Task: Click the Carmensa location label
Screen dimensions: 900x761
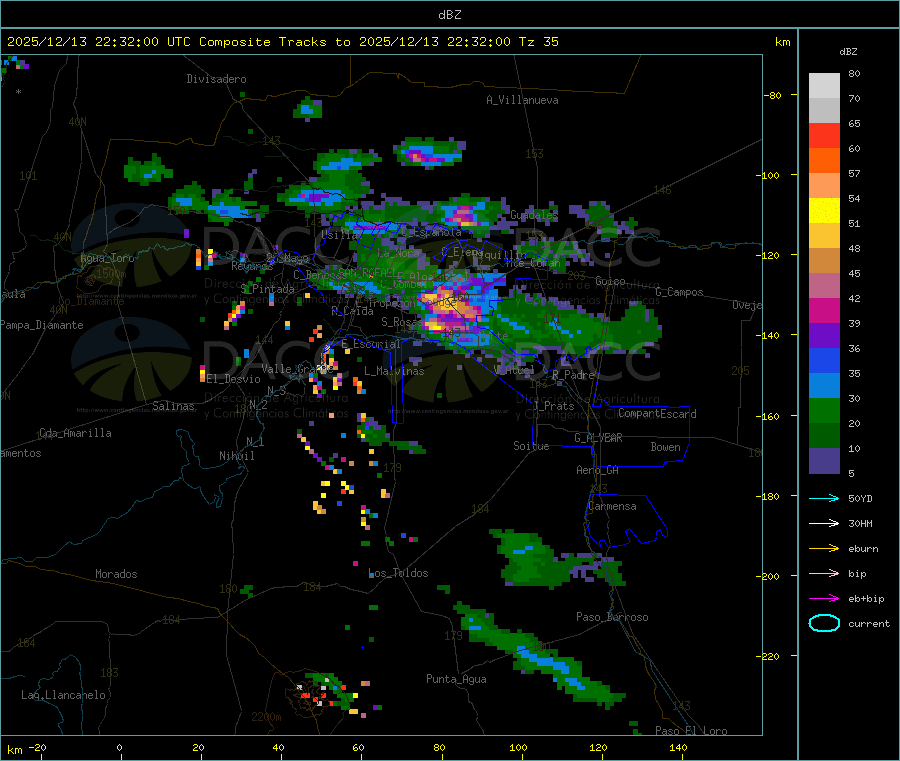Action: coord(612,506)
